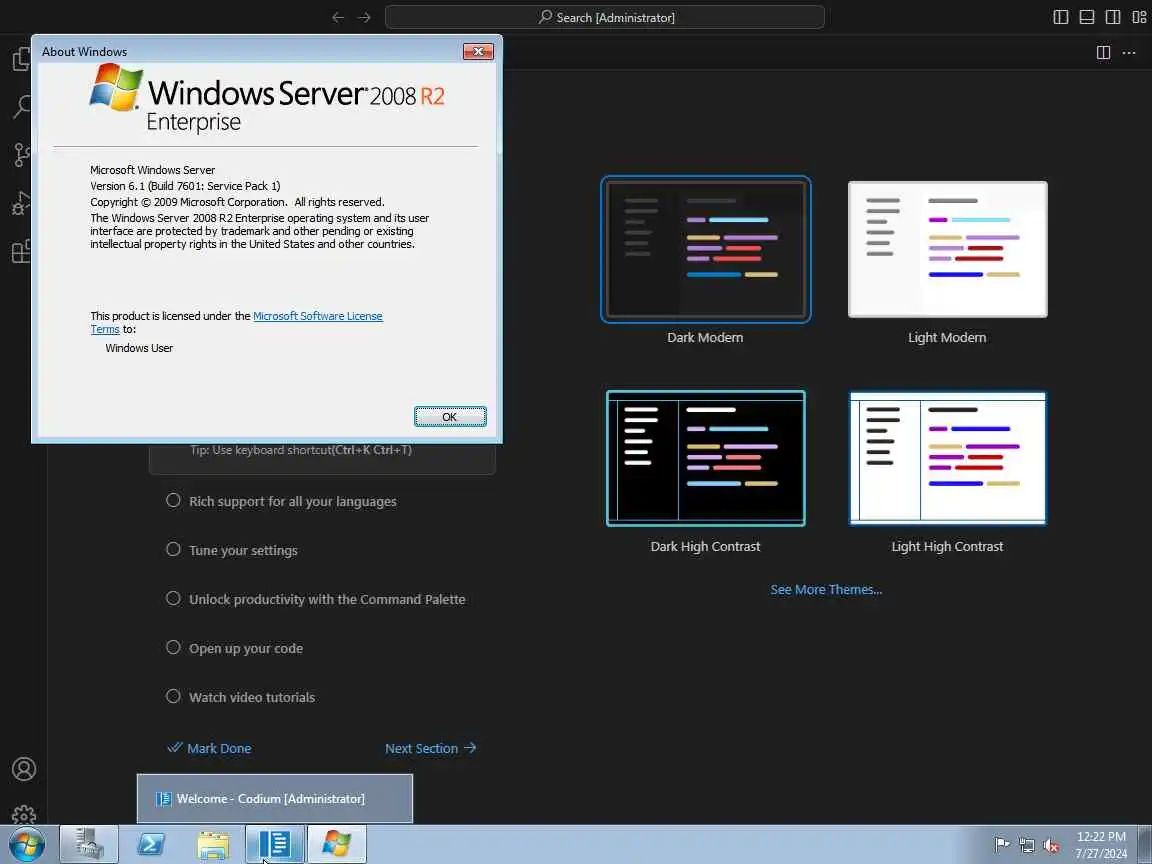Click Mark Done

click(x=209, y=749)
